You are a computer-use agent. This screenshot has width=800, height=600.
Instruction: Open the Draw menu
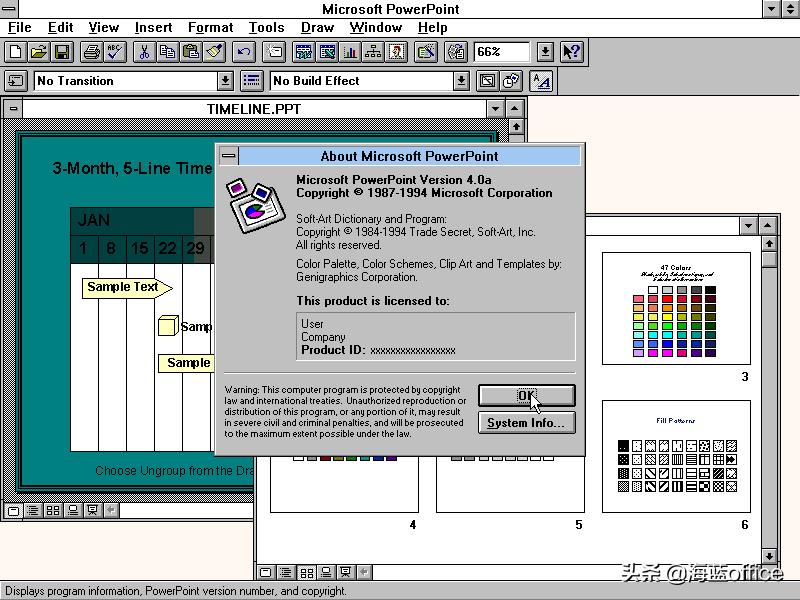coord(317,27)
